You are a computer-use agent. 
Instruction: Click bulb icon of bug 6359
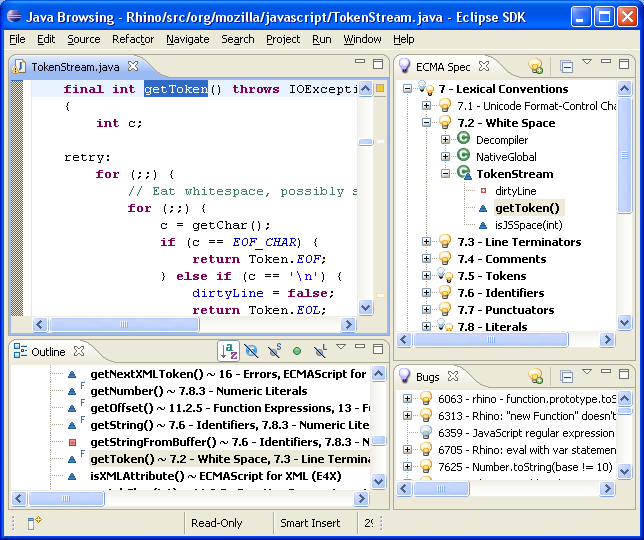coord(426,432)
